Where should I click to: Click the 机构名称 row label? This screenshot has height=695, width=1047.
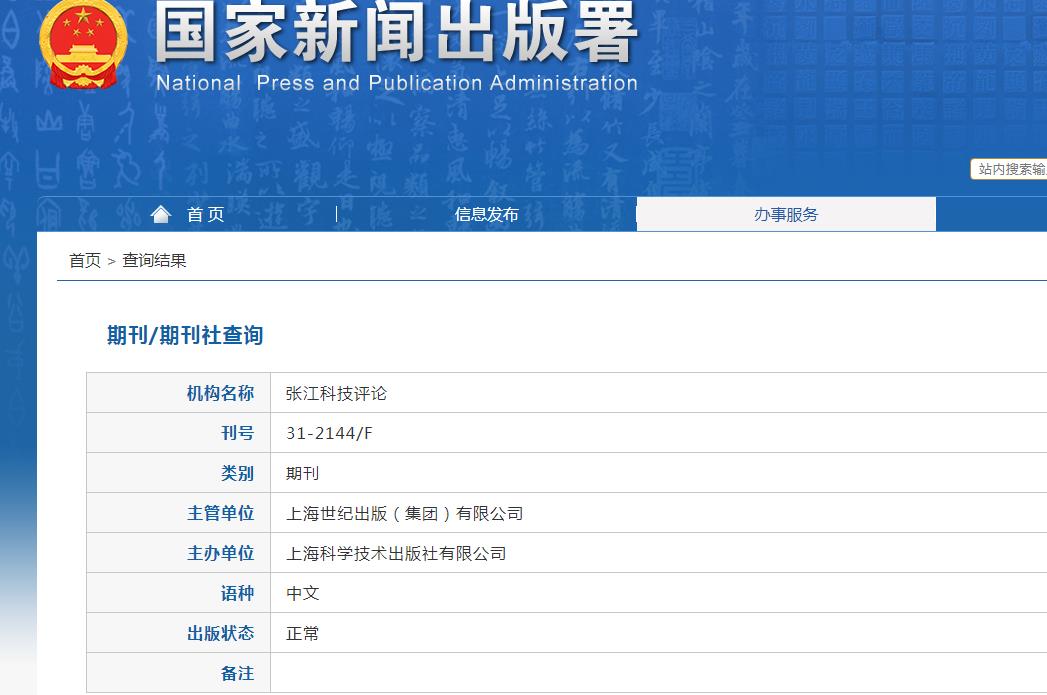220,393
